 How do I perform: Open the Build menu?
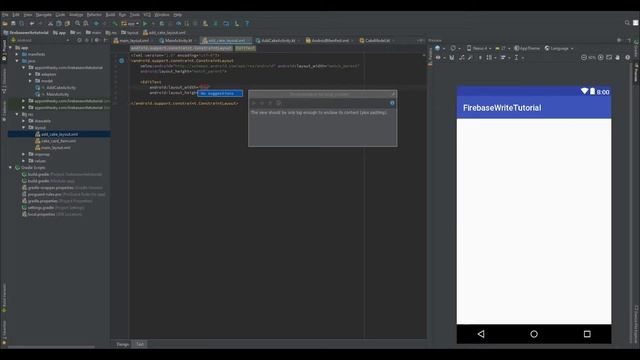pyautogui.click(x=111, y=15)
